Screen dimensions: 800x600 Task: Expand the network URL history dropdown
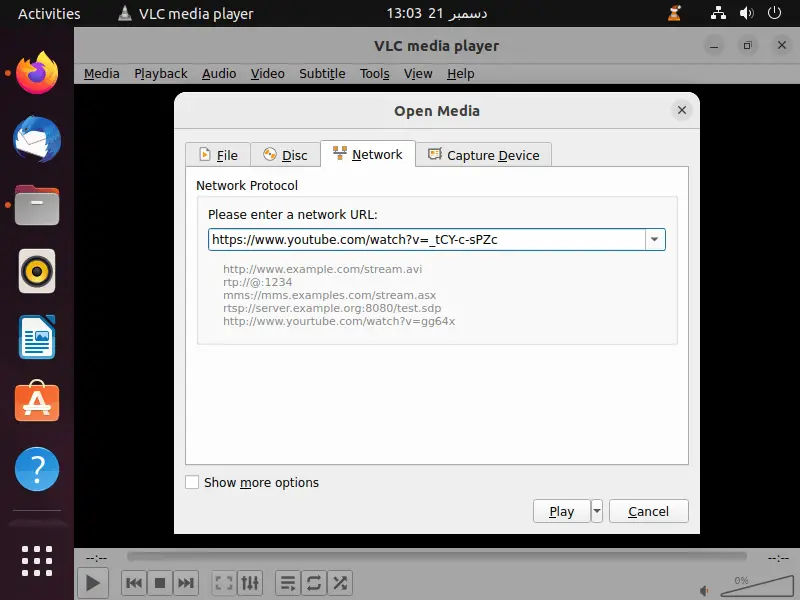coord(655,239)
